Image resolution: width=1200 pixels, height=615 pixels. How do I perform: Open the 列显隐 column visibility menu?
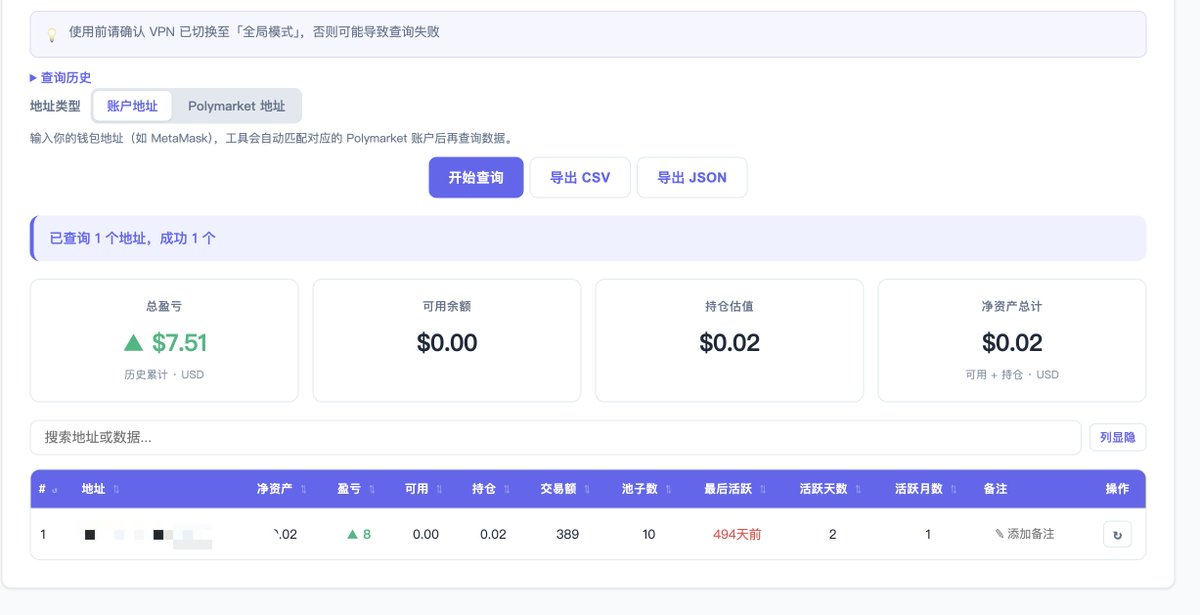1117,437
